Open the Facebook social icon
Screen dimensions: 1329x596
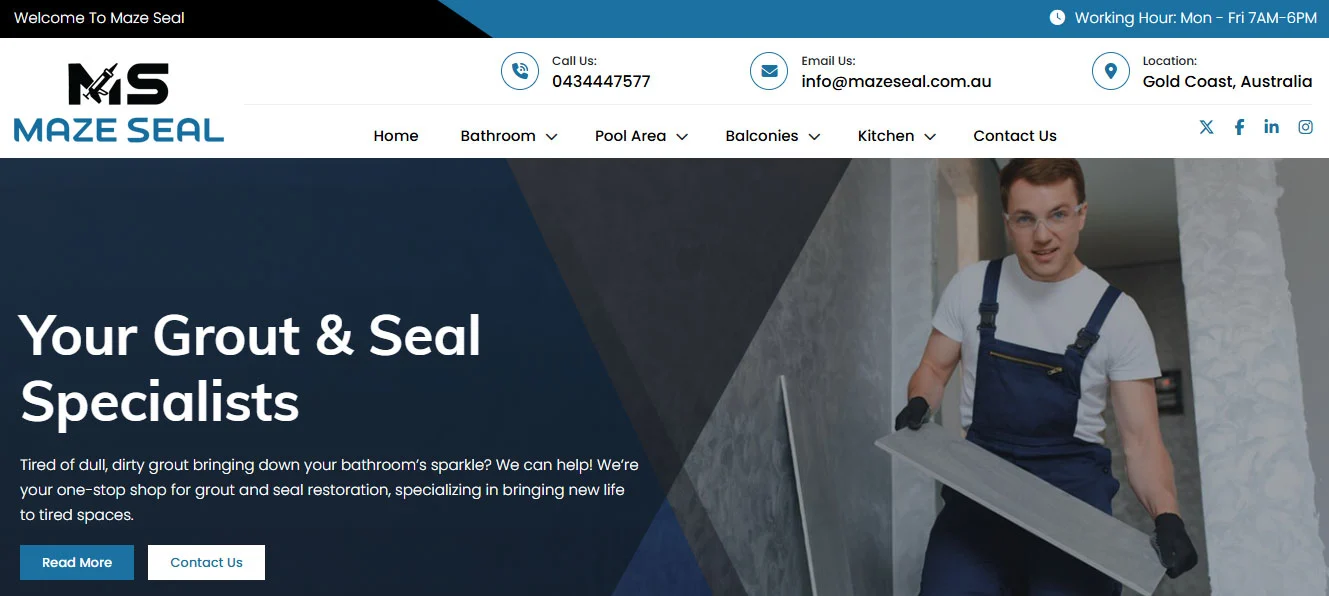click(1239, 127)
